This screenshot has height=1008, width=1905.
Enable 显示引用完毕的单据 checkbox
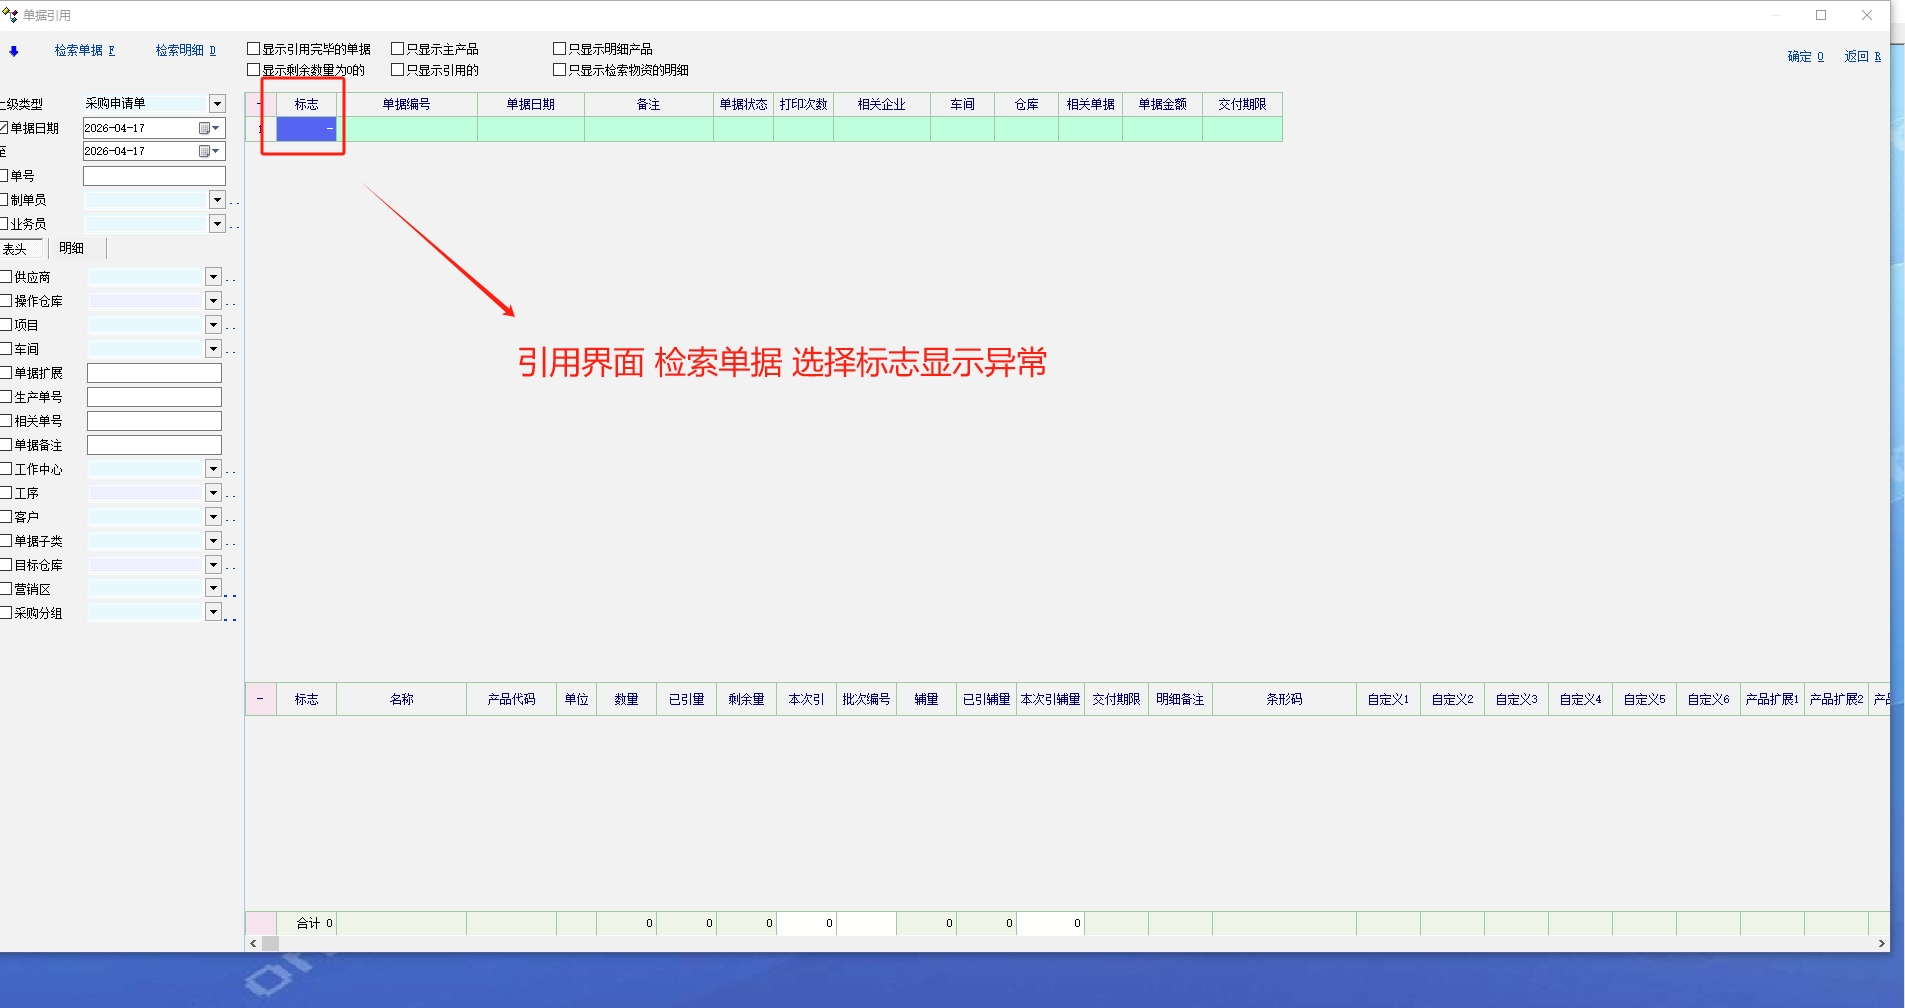(254, 49)
